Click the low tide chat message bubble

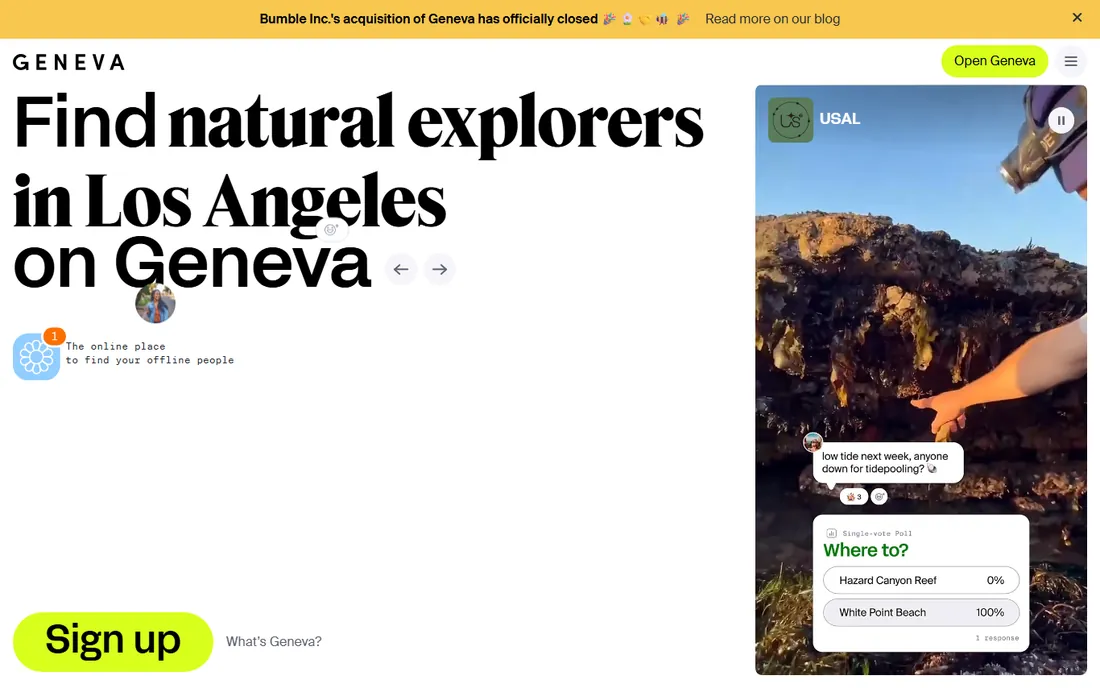coord(888,462)
